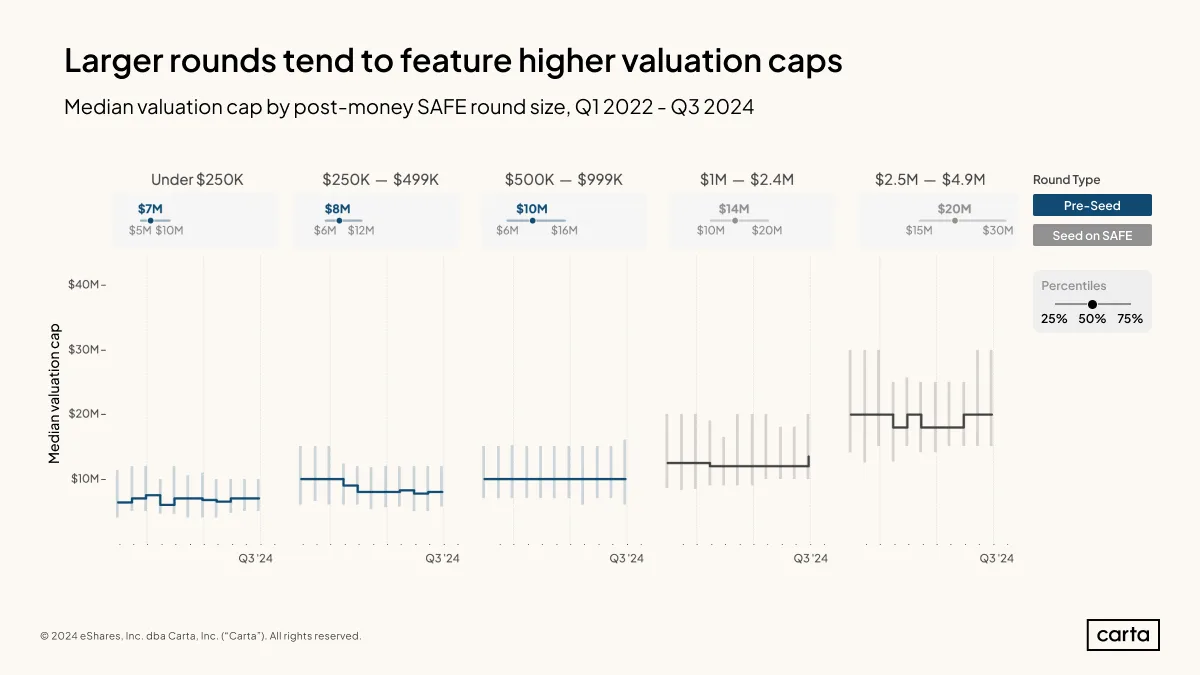Click the $14M median marker dot
Screen dimensions: 1200x675
(734, 220)
